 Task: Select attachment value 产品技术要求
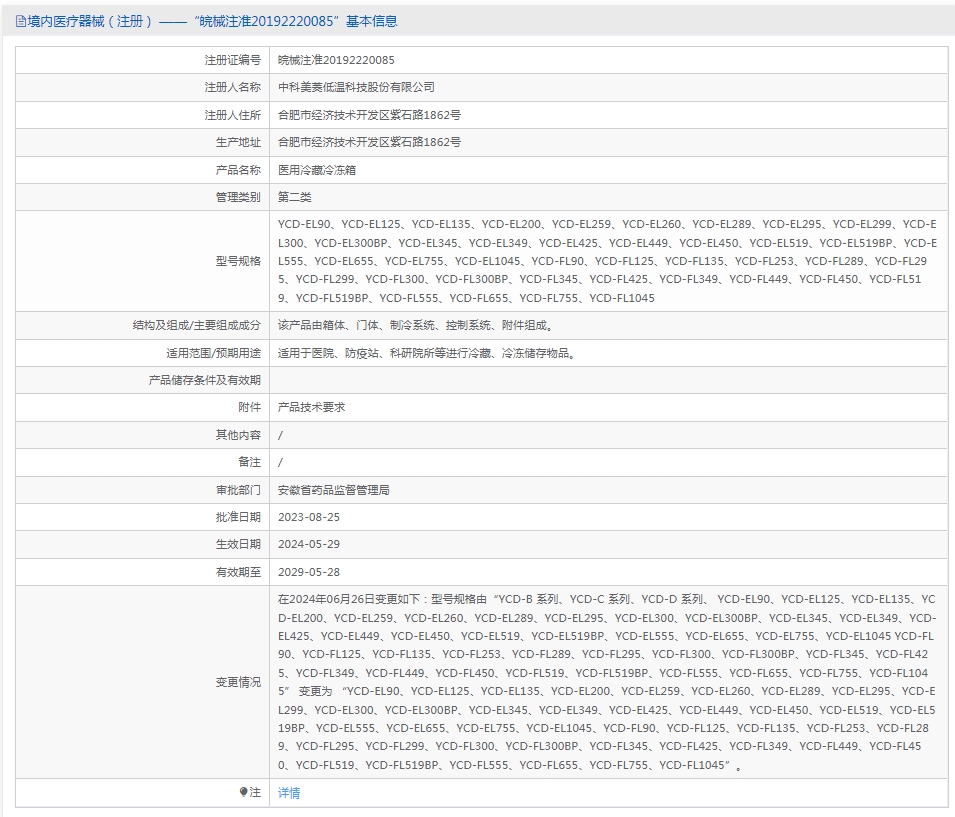(x=311, y=407)
